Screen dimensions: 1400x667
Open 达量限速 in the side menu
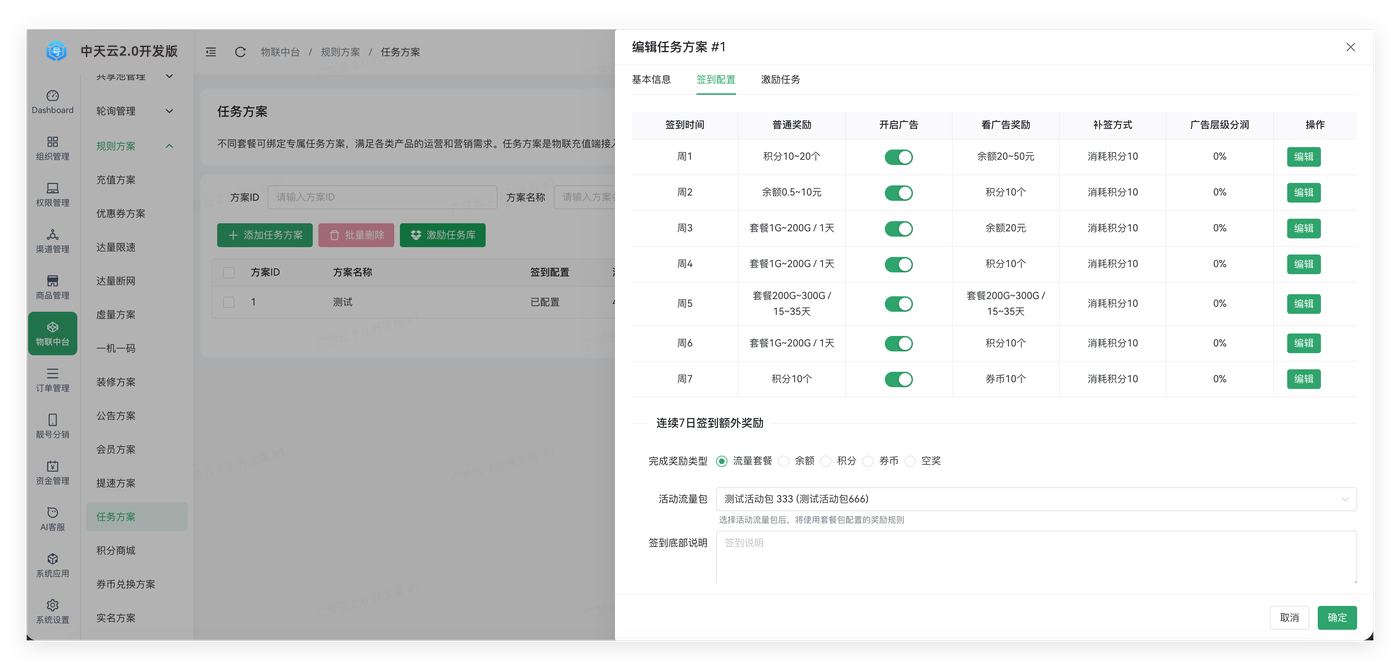pos(136,247)
